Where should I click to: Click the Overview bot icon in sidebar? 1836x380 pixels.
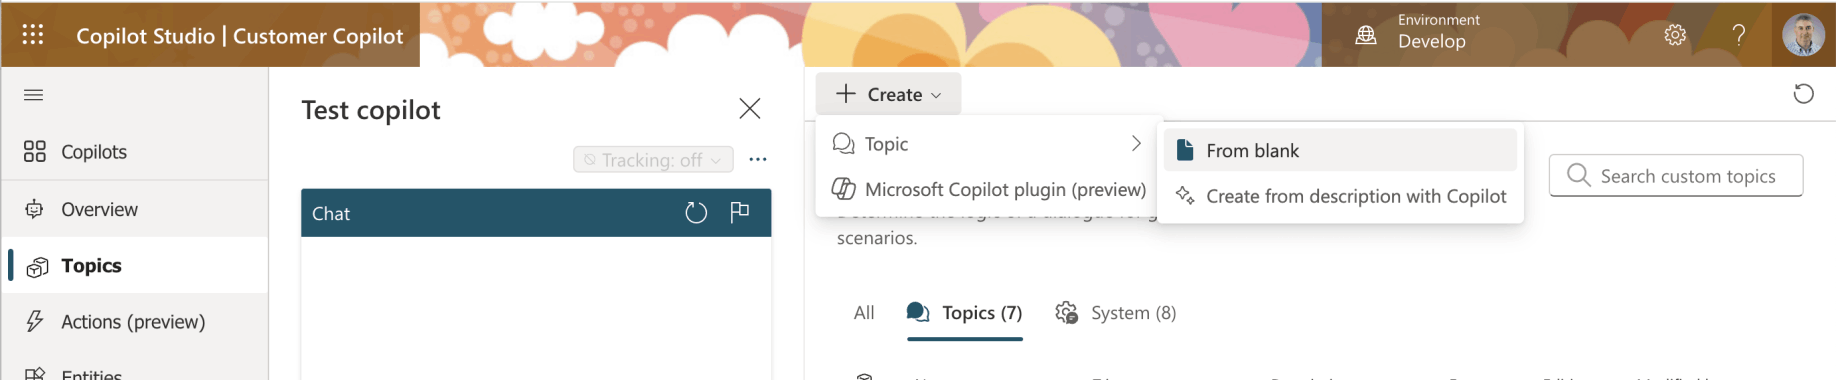tap(35, 209)
